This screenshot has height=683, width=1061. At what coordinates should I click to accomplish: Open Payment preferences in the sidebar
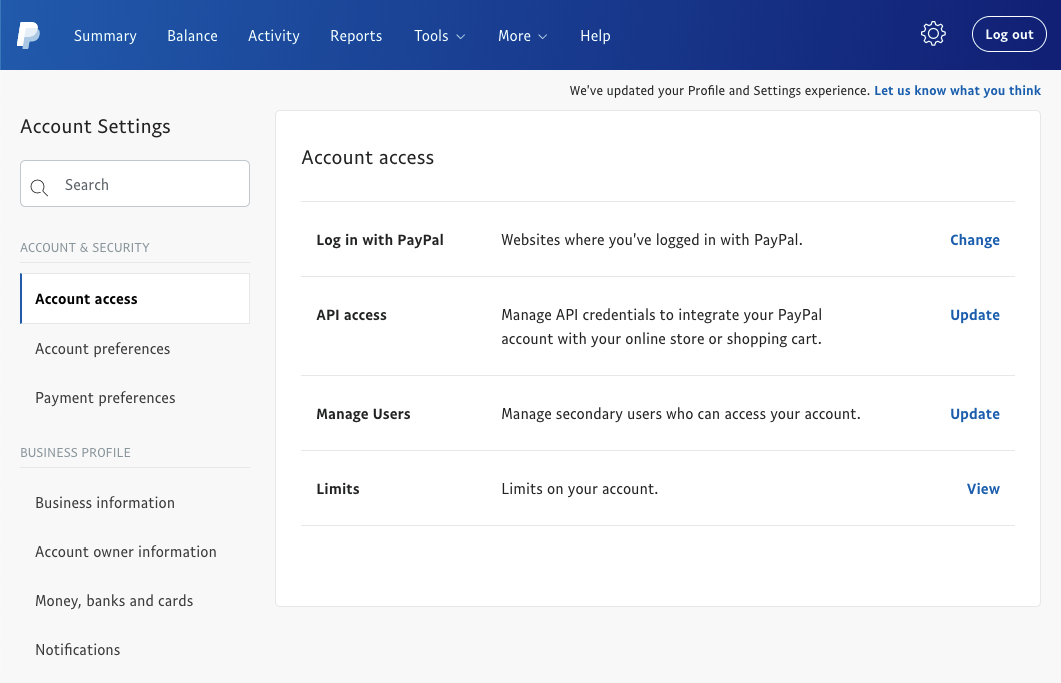pos(105,398)
